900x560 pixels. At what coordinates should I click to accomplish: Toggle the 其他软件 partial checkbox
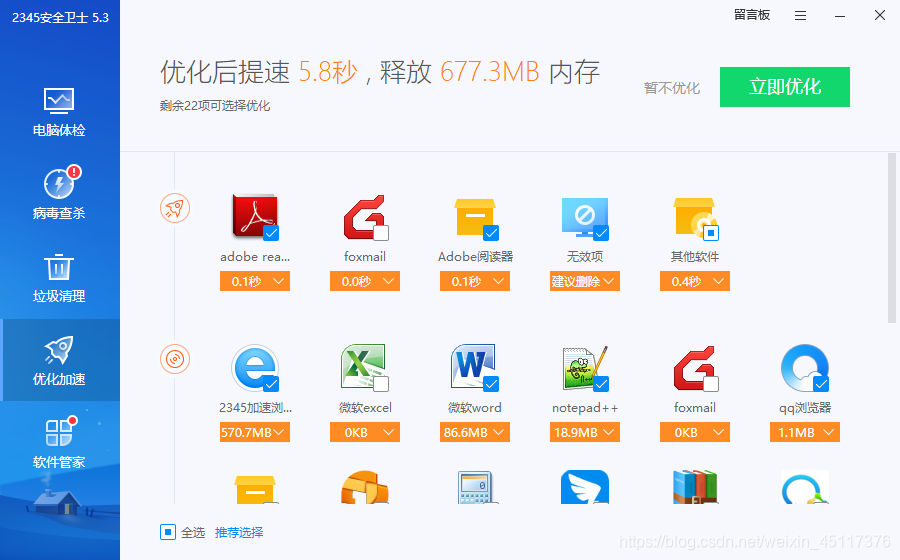coord(711,233)
